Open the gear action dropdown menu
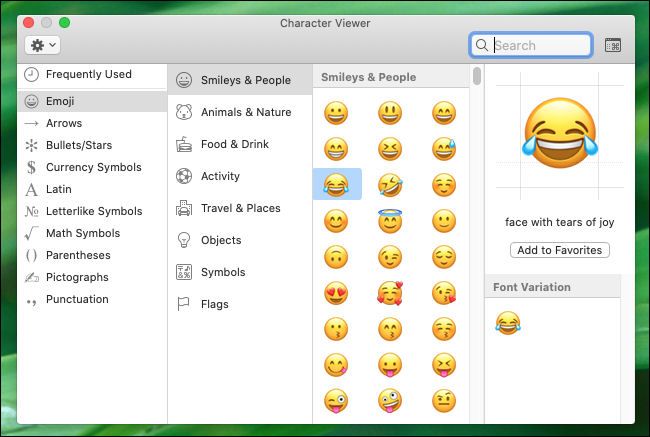Image resolution: width=650 pixels, height=437 pixels. tap(43, 45)
